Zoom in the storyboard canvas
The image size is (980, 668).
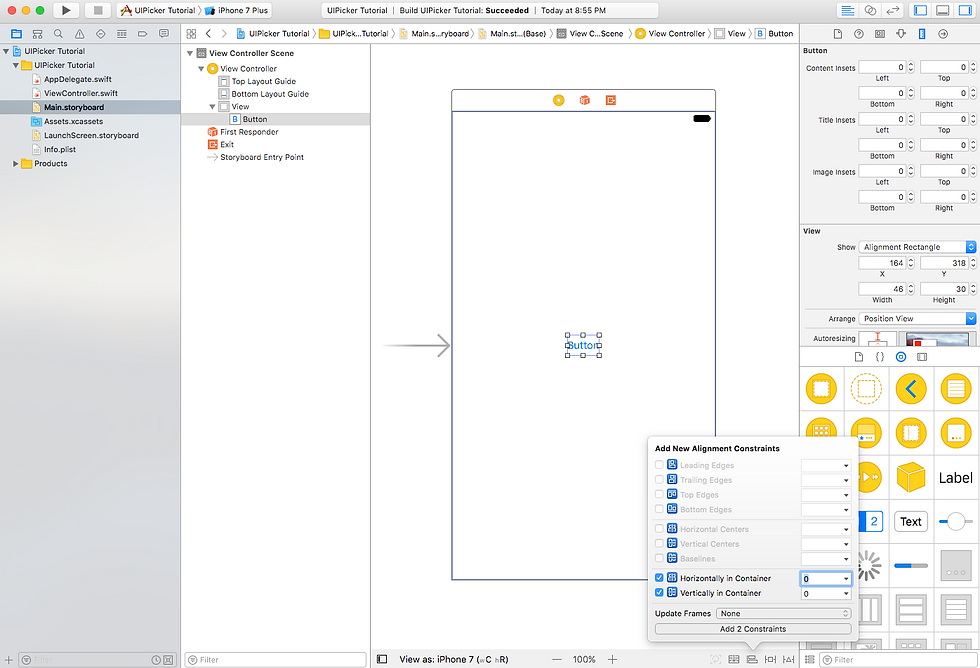[612, 659]
